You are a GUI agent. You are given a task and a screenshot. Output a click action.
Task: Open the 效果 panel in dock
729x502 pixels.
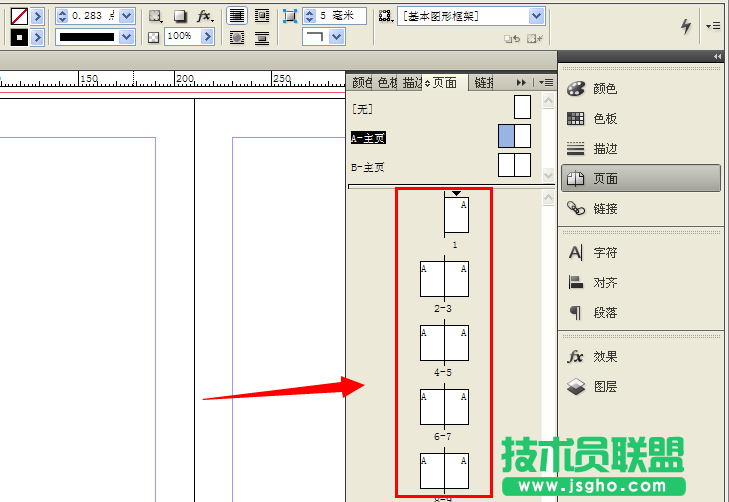(641, 357)
